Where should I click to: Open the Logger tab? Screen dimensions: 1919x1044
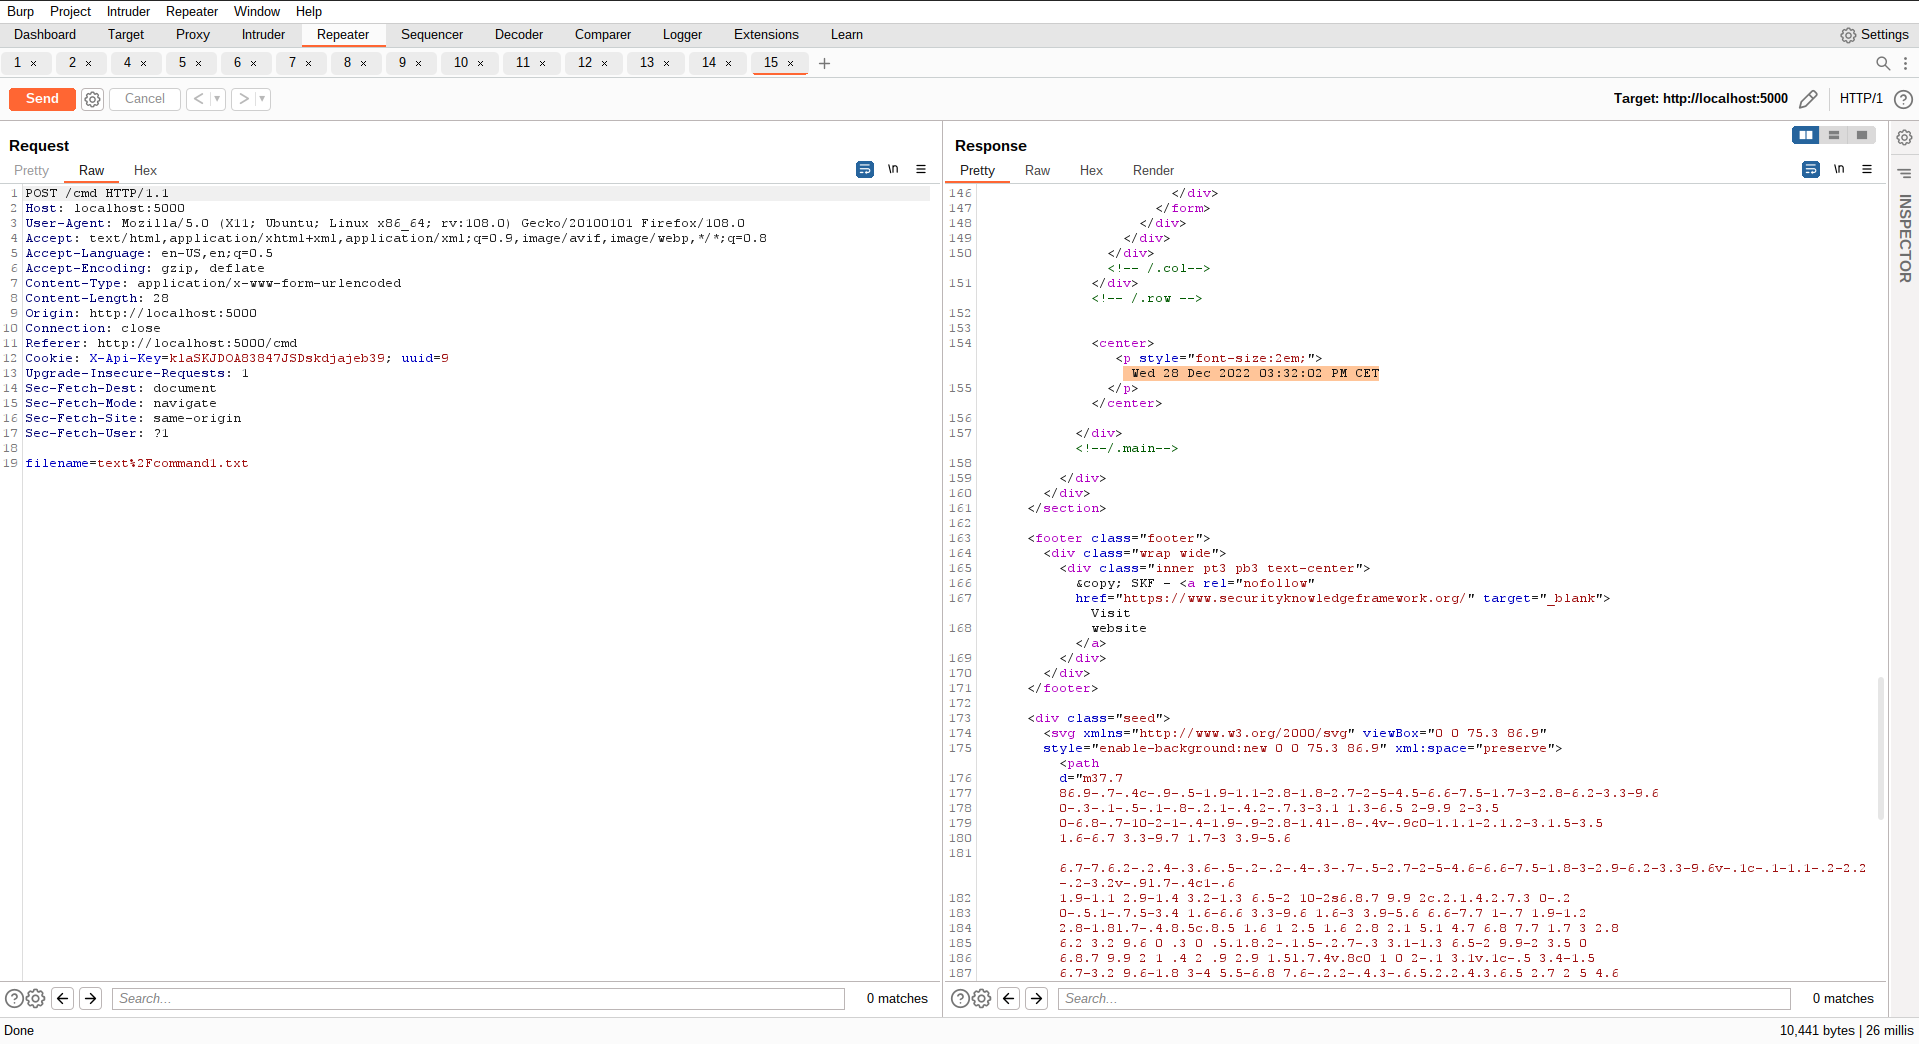(x=682, y=35)
